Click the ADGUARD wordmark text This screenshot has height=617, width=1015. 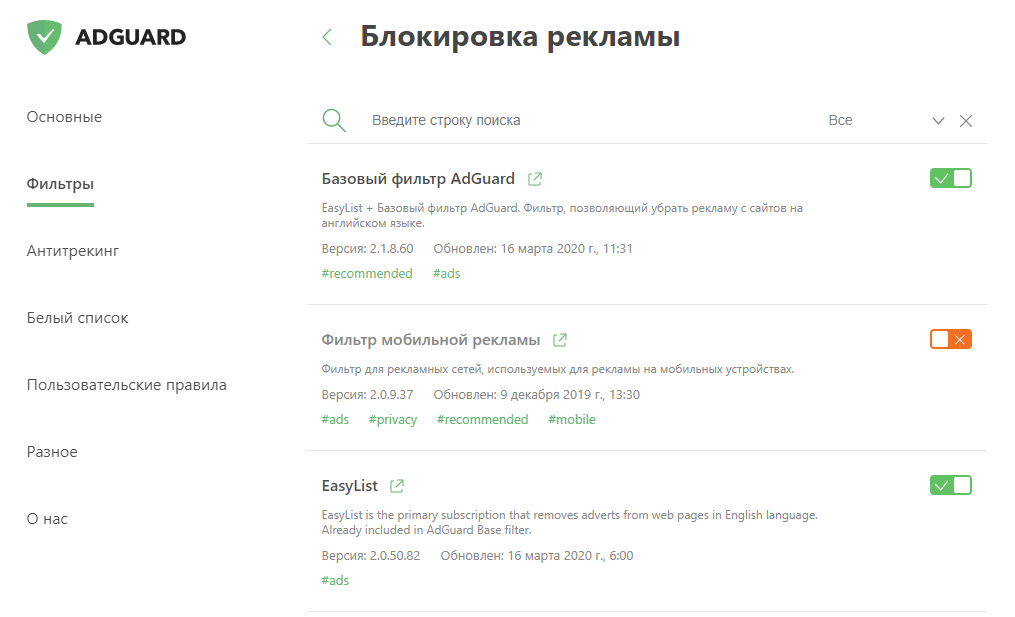click(x=130, y=37)
